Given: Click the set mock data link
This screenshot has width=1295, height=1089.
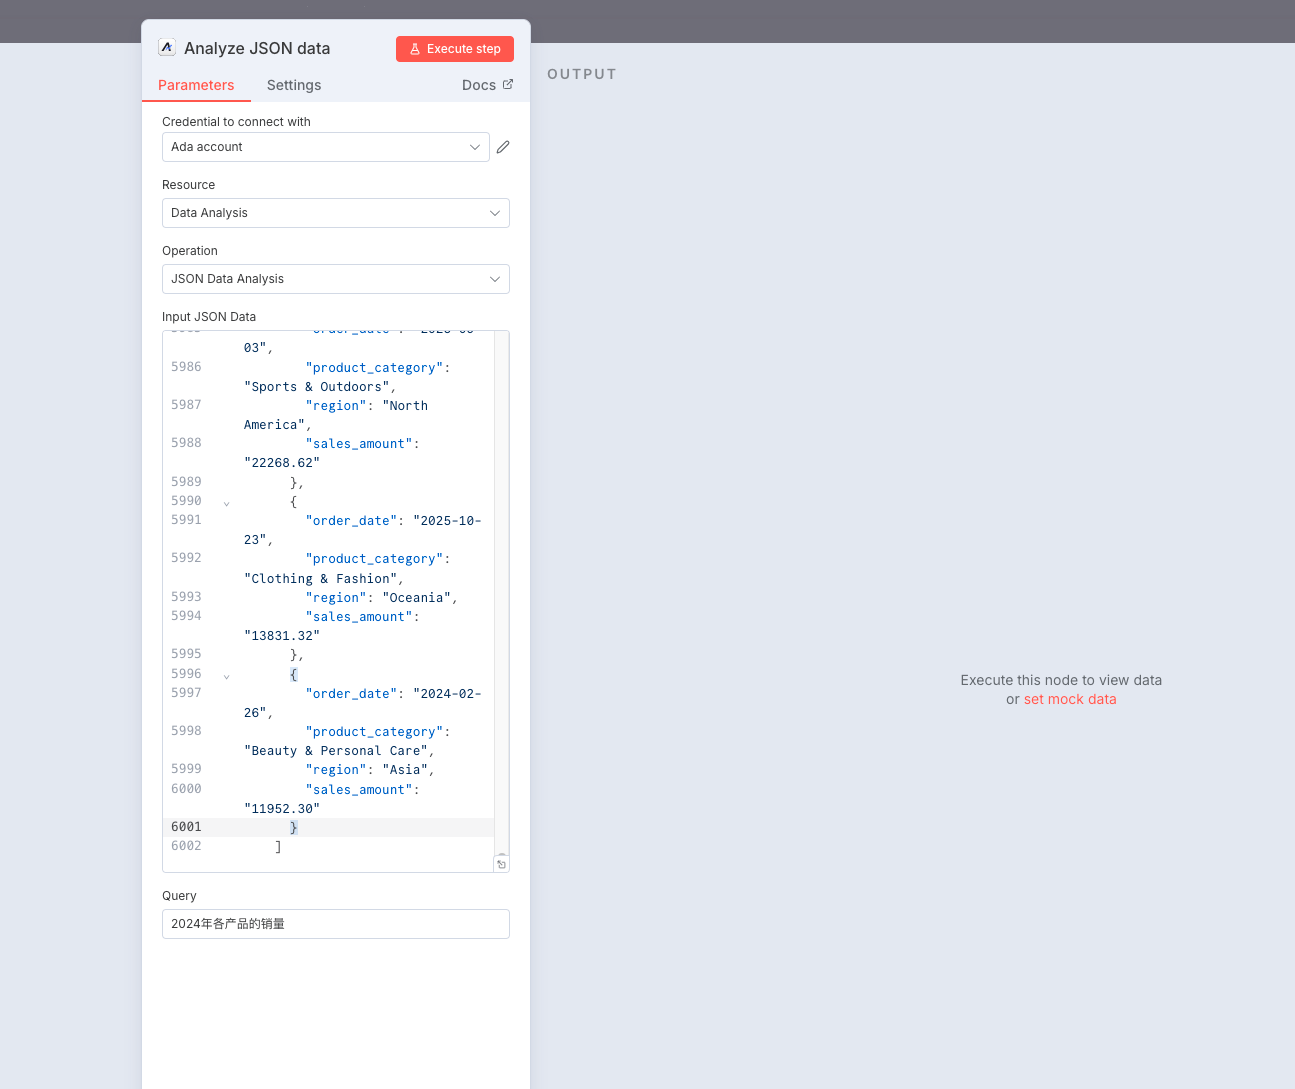Looking at the screenshot, I should click(1069, 699).
